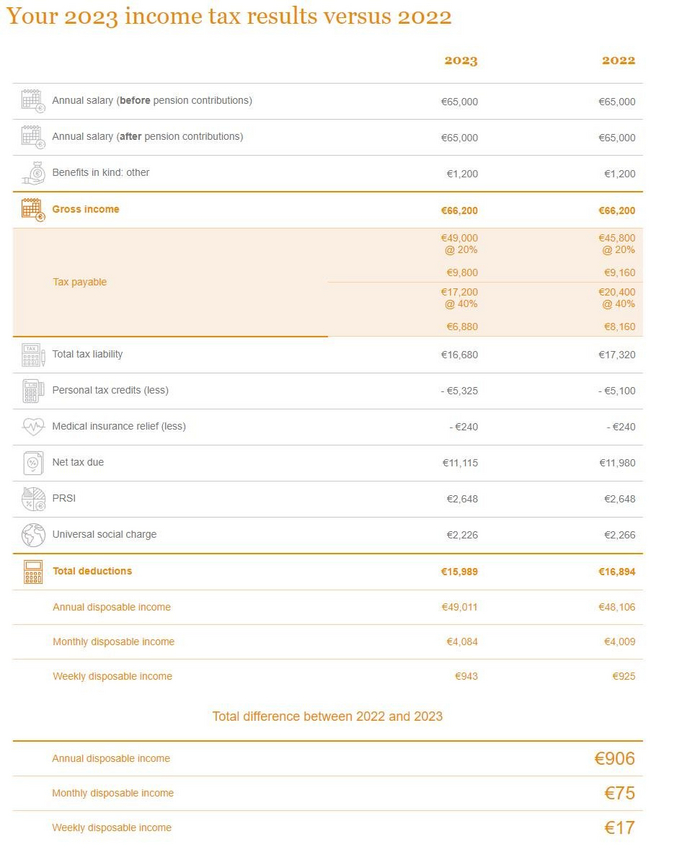This screenshot has height=852, width=700.
Task: Click the Net tax due document icon
Action: click(x=32, y=463)
